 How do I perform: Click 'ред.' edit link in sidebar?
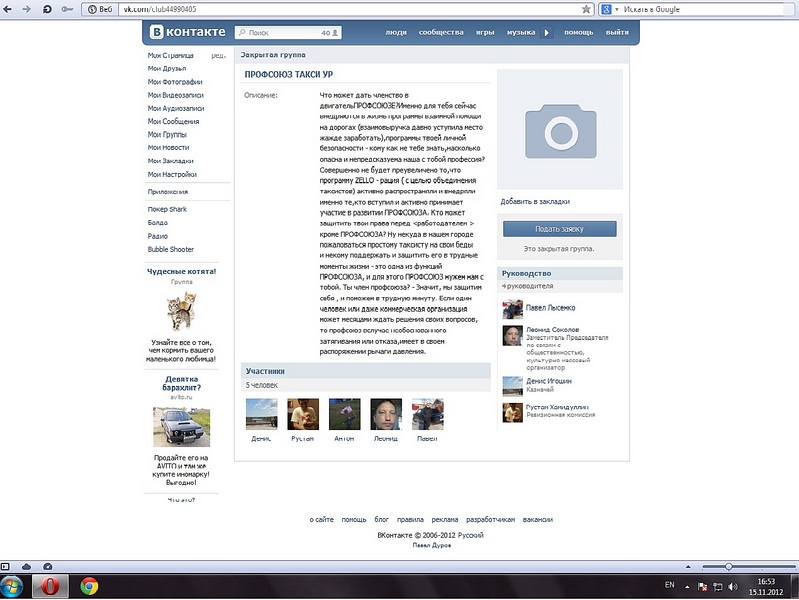[218, 56]
